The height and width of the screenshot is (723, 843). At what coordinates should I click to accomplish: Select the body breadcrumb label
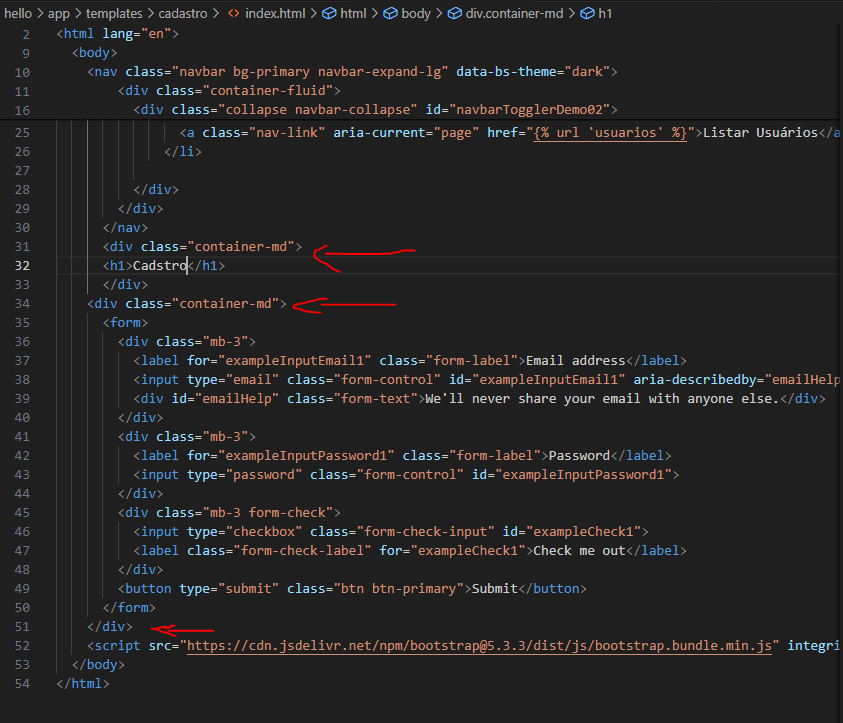point(416,14)
